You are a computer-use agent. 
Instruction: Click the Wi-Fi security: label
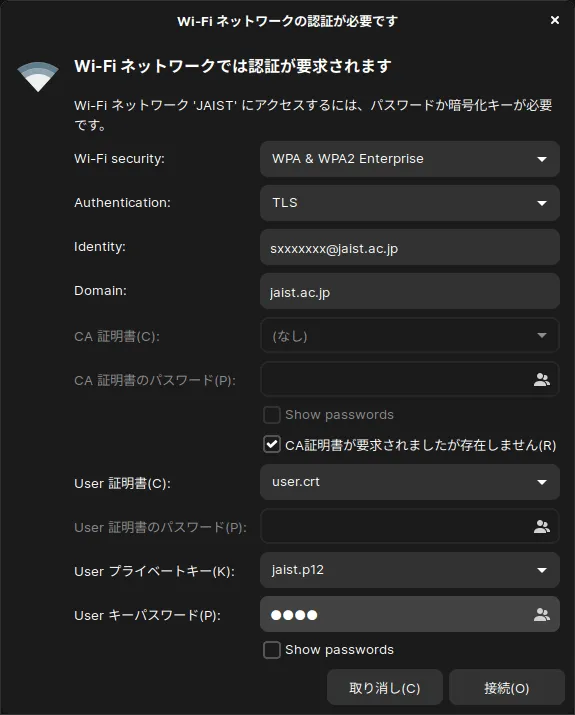(x=119, y=159)
